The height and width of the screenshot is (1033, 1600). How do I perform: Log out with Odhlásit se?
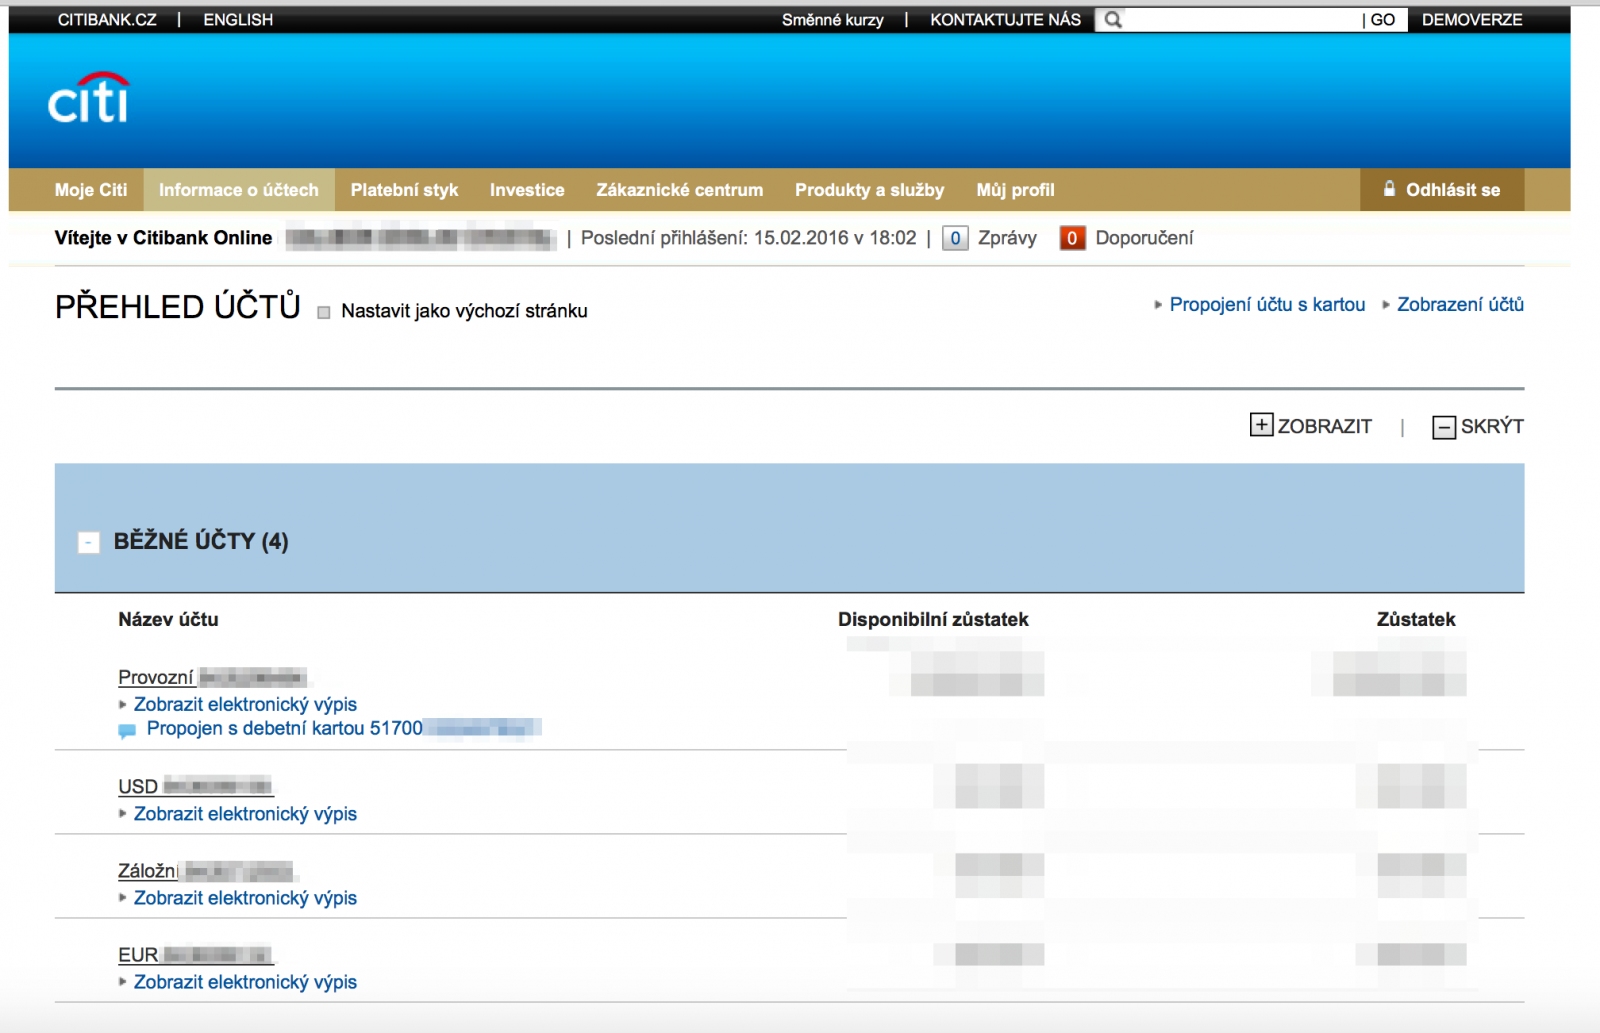coord(1442,190)
